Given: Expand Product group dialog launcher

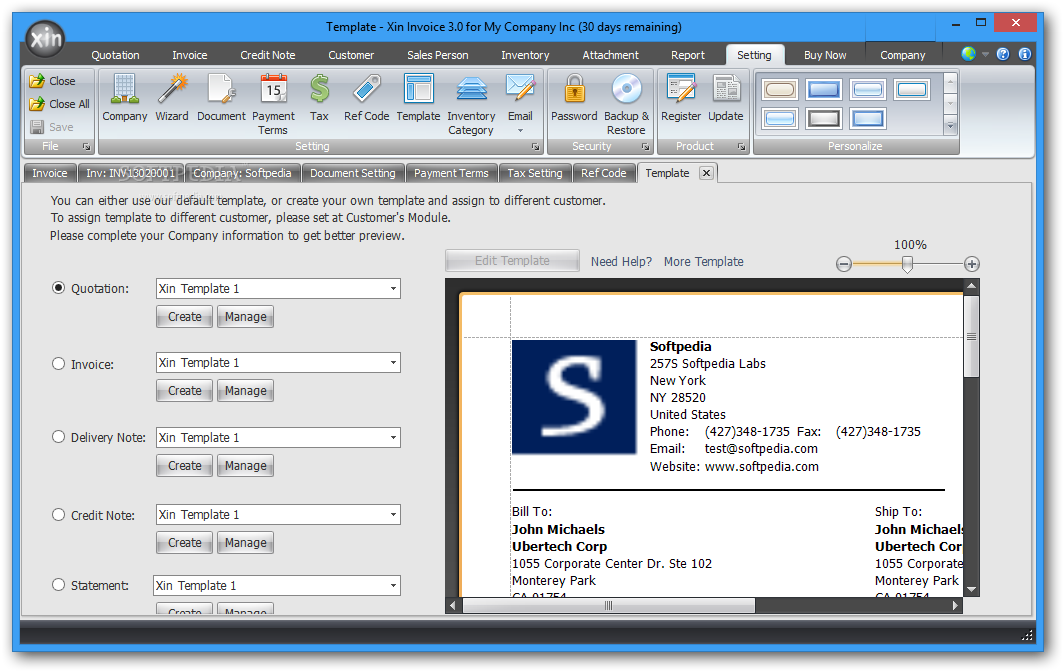Looking at the screenshot, I should [741, 147].
